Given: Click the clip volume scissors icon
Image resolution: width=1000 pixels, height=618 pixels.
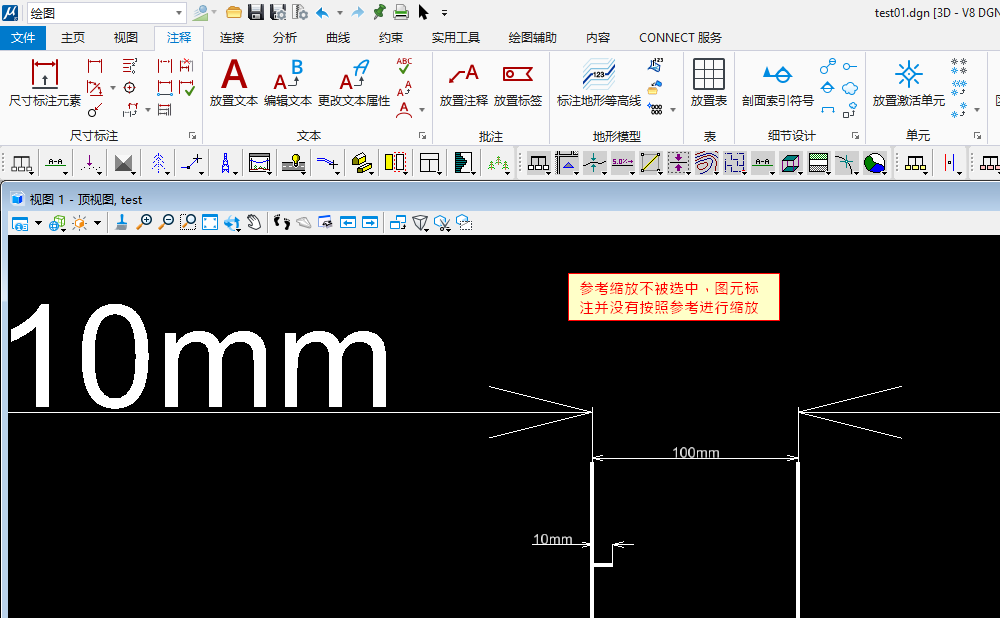Looking at the screenshot, I should coord(442,223).
